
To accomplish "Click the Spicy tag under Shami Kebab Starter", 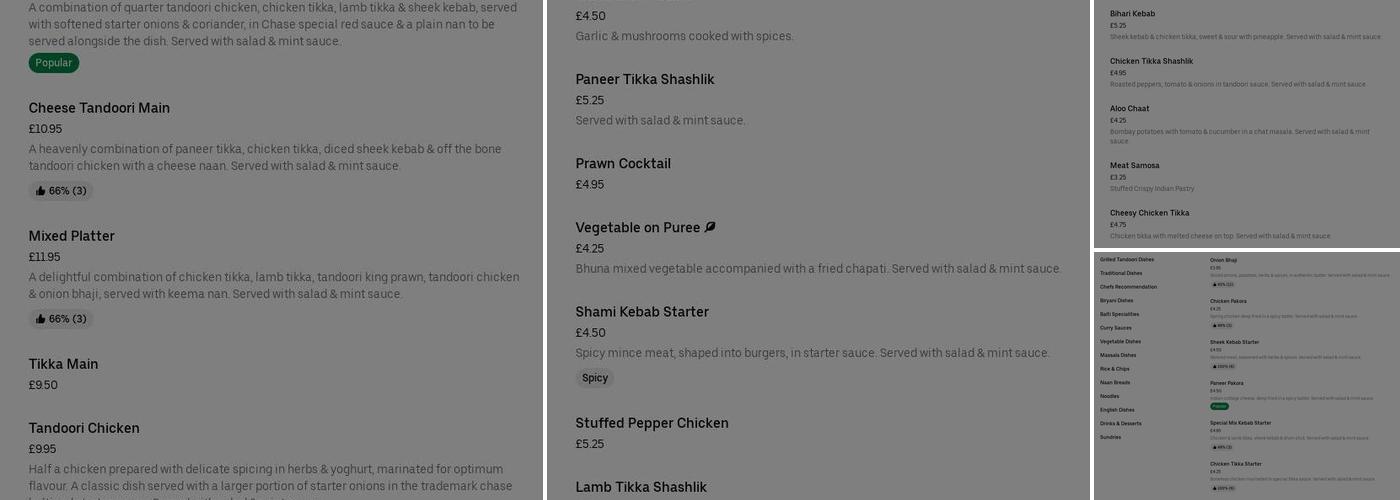I will pos(595,378).
